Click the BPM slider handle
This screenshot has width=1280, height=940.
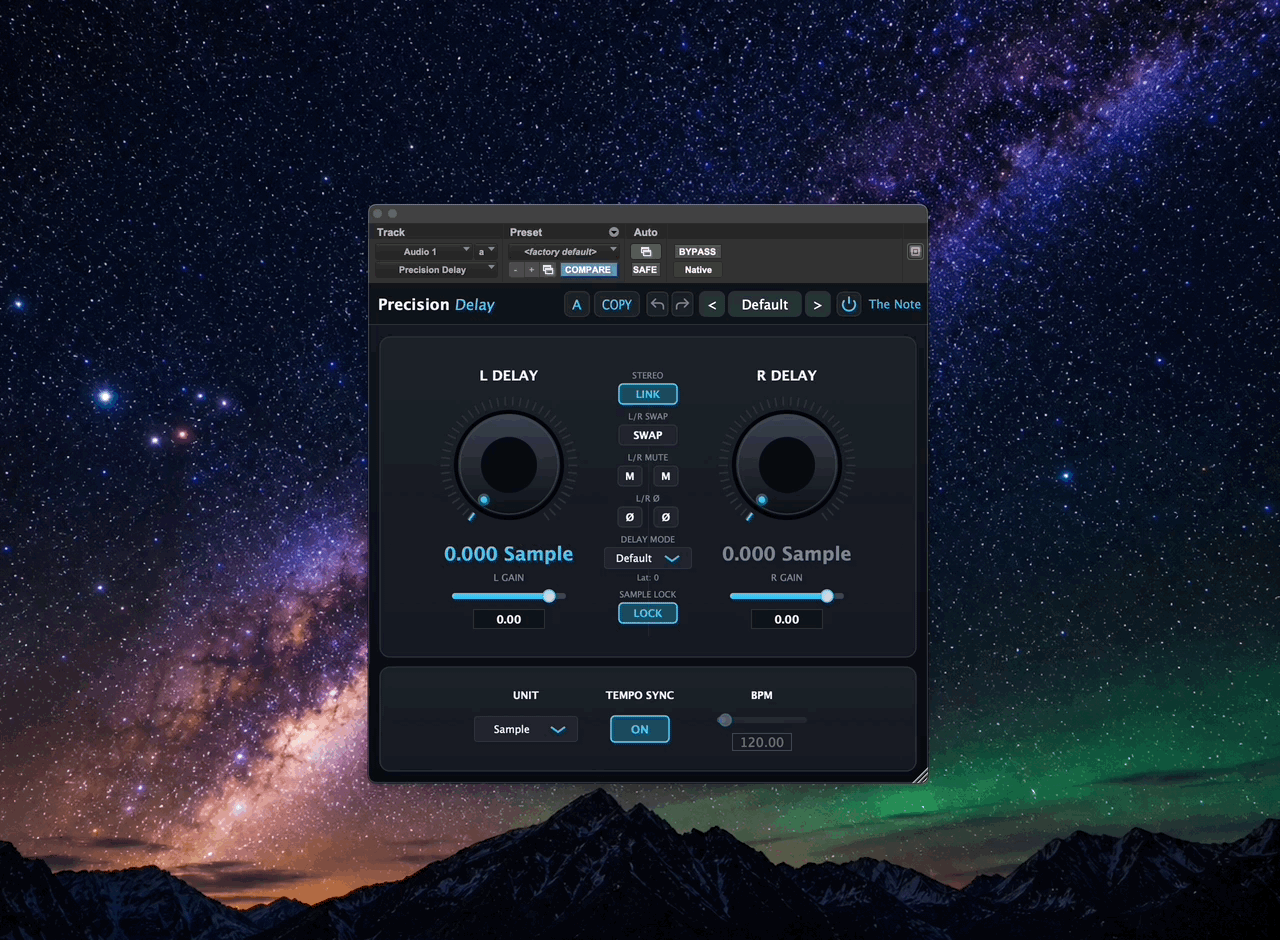coord(725,720)
